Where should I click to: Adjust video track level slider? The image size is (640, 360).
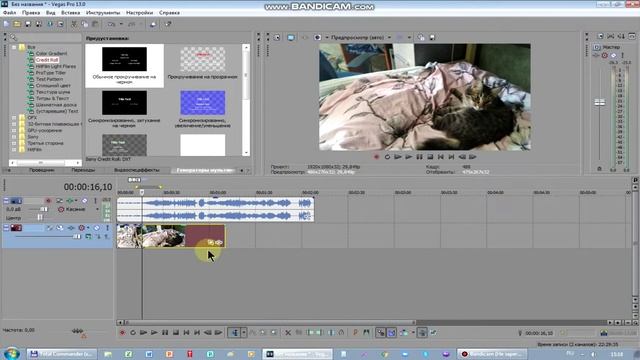pyautogui.click(x=77, y=236)
